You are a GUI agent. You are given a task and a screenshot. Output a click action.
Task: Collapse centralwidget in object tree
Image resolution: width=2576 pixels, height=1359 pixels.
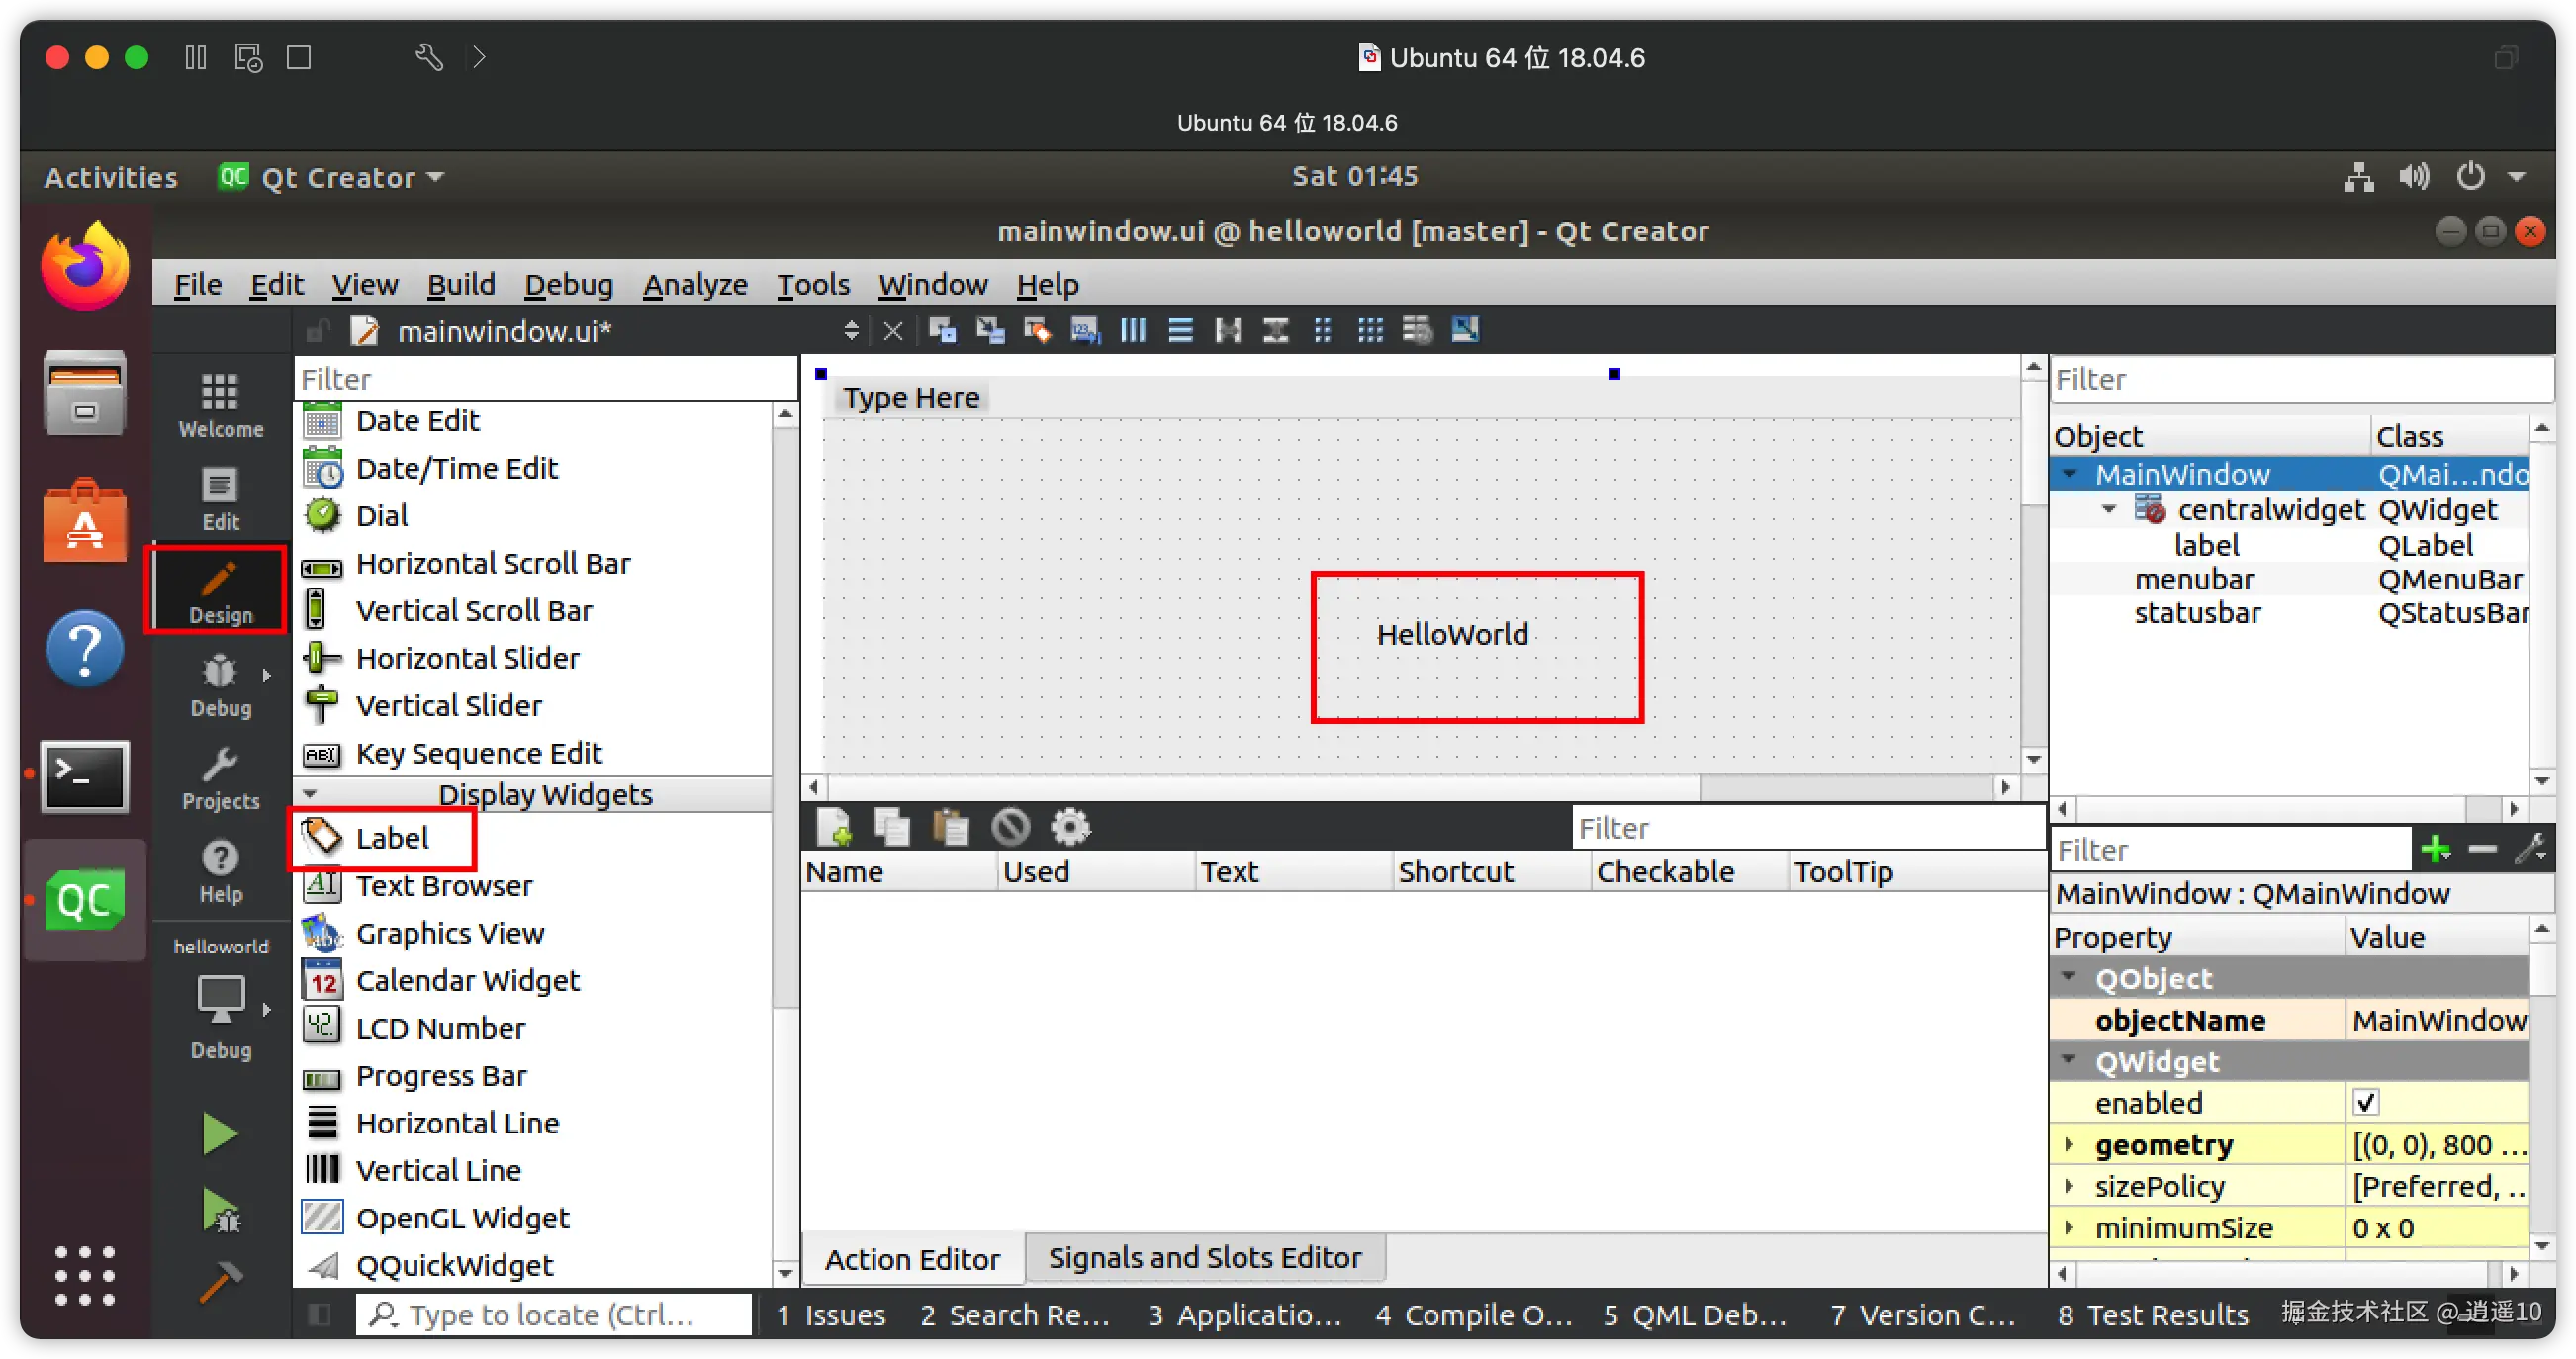[x=2109, y=510]
